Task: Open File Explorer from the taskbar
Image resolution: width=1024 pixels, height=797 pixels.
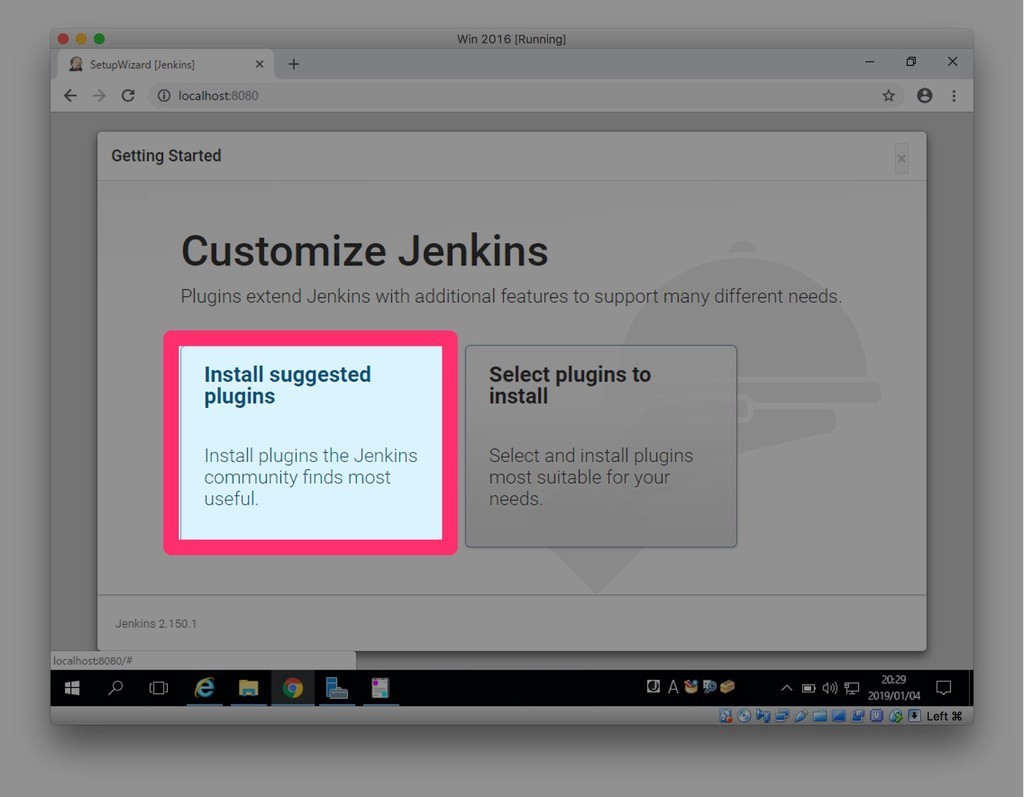Action: pyautogui.click(x=248, y=688)
